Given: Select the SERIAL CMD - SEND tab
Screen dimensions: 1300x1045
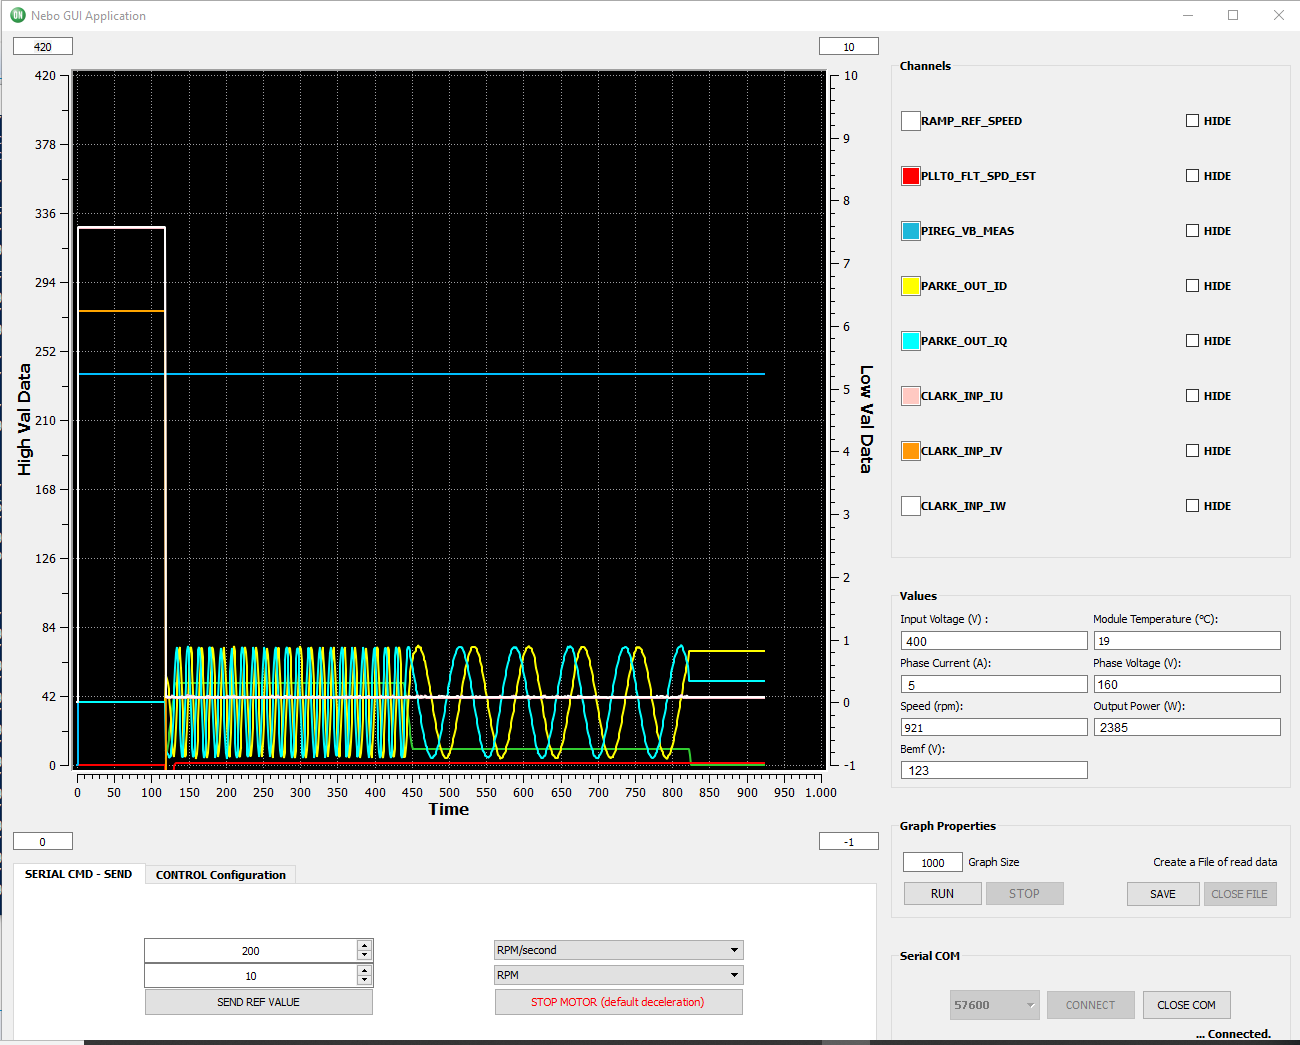Looking at the screenshot, I should 78,874.
